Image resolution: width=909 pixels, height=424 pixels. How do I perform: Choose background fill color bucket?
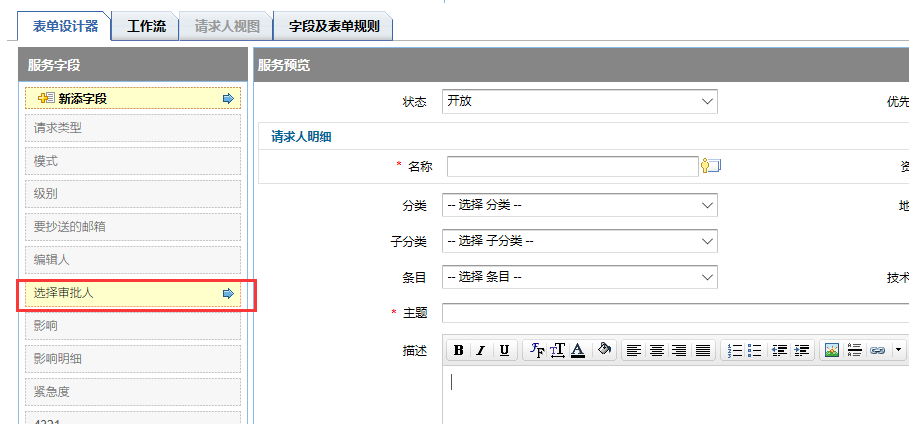pos(604,350)
